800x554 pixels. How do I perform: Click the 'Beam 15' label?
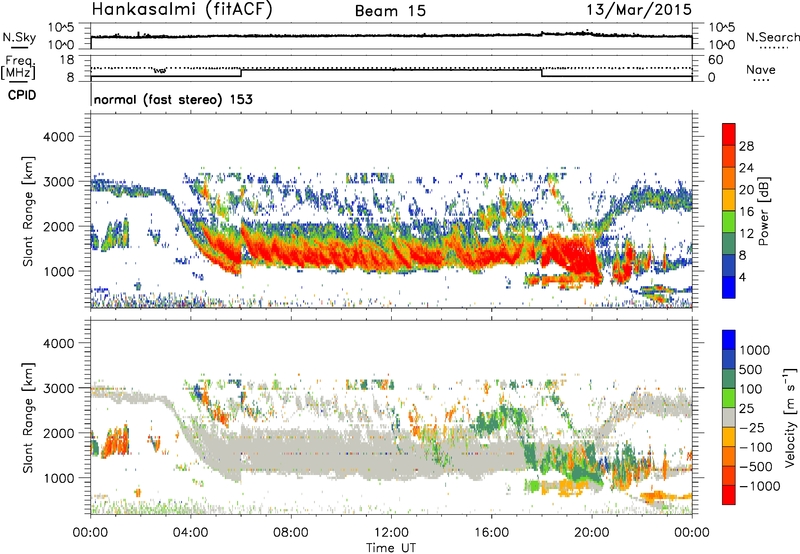point(390,11)
